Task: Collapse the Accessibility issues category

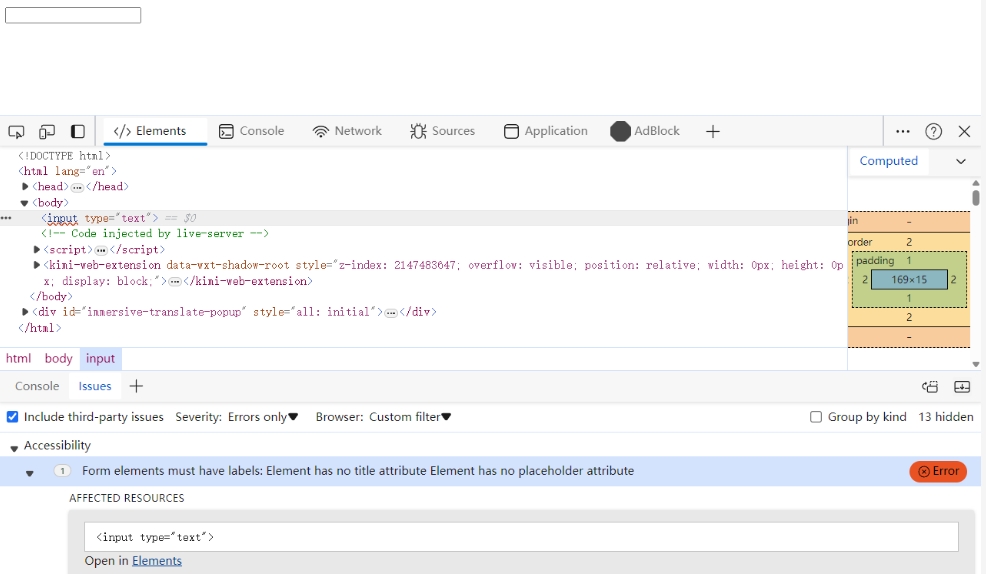Action: 14,448
